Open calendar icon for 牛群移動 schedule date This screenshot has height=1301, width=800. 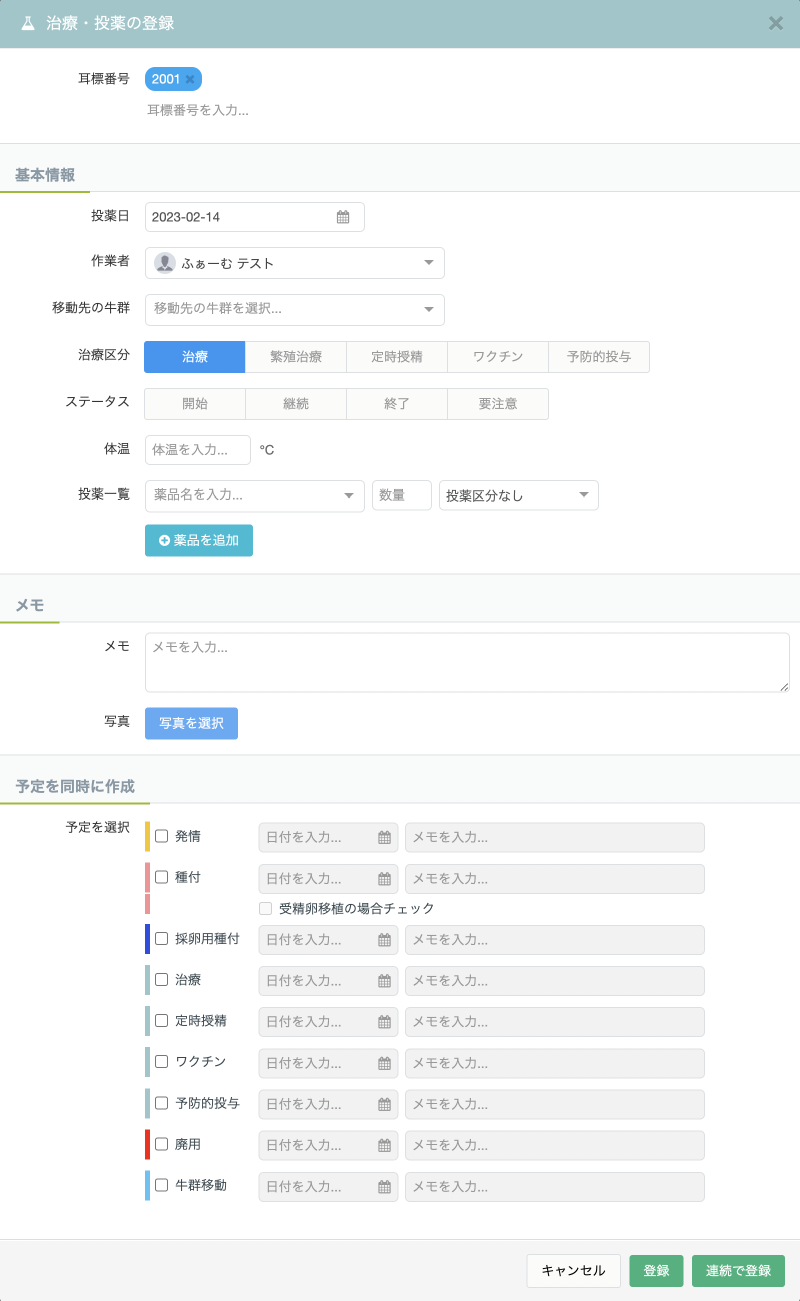tap(384, 1187)
